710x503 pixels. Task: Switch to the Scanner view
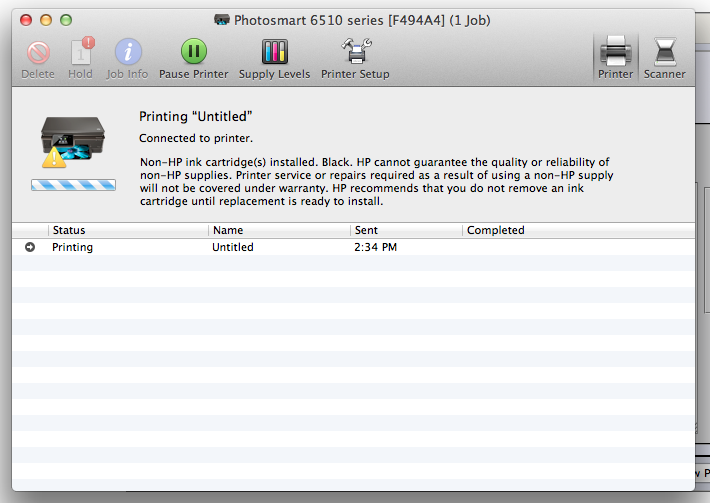tap(664, 58)
